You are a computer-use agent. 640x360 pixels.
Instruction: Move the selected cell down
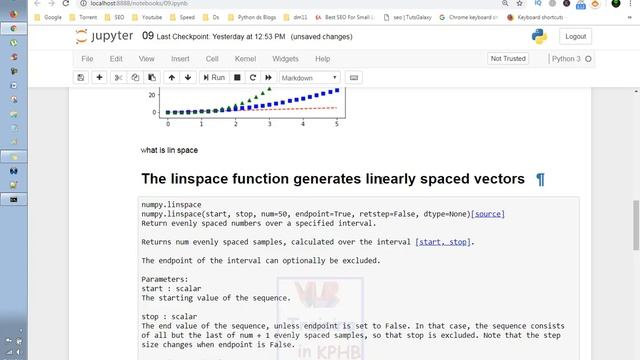tap(188, 78)
